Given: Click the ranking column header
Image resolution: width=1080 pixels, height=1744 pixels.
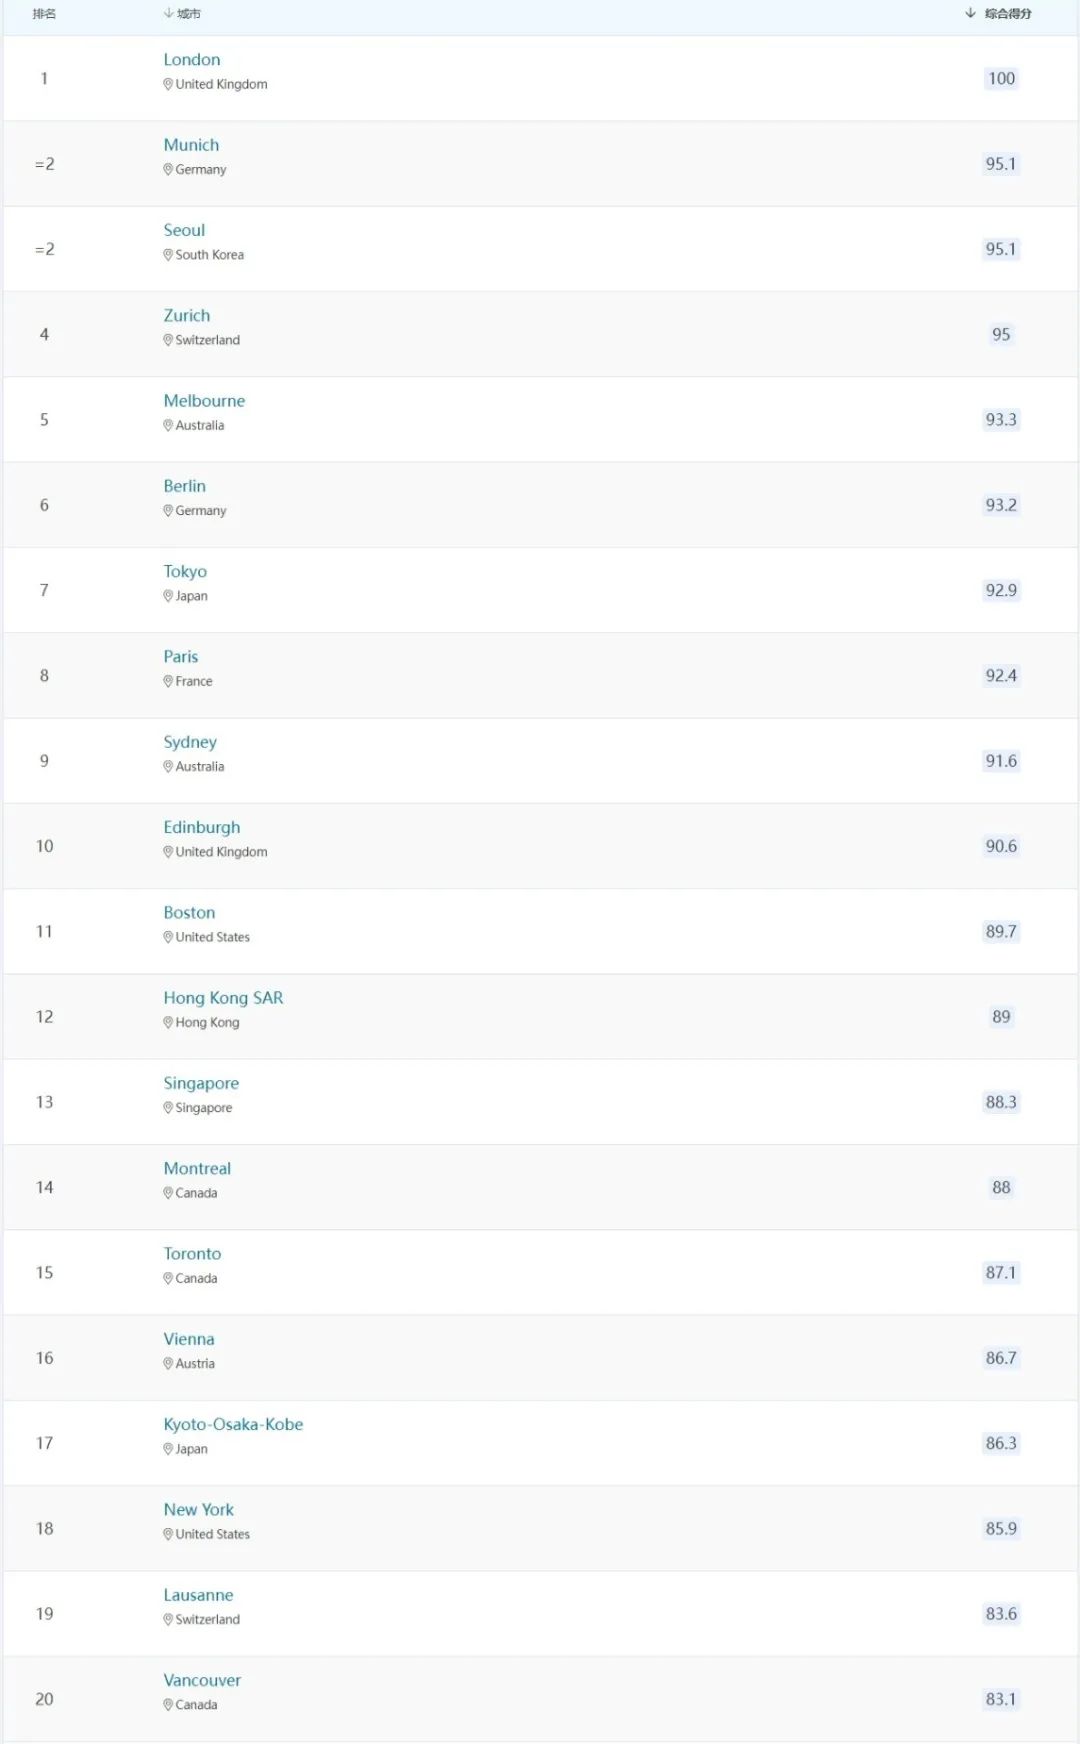Looking at the screenshot, I should tap(44, 14).
